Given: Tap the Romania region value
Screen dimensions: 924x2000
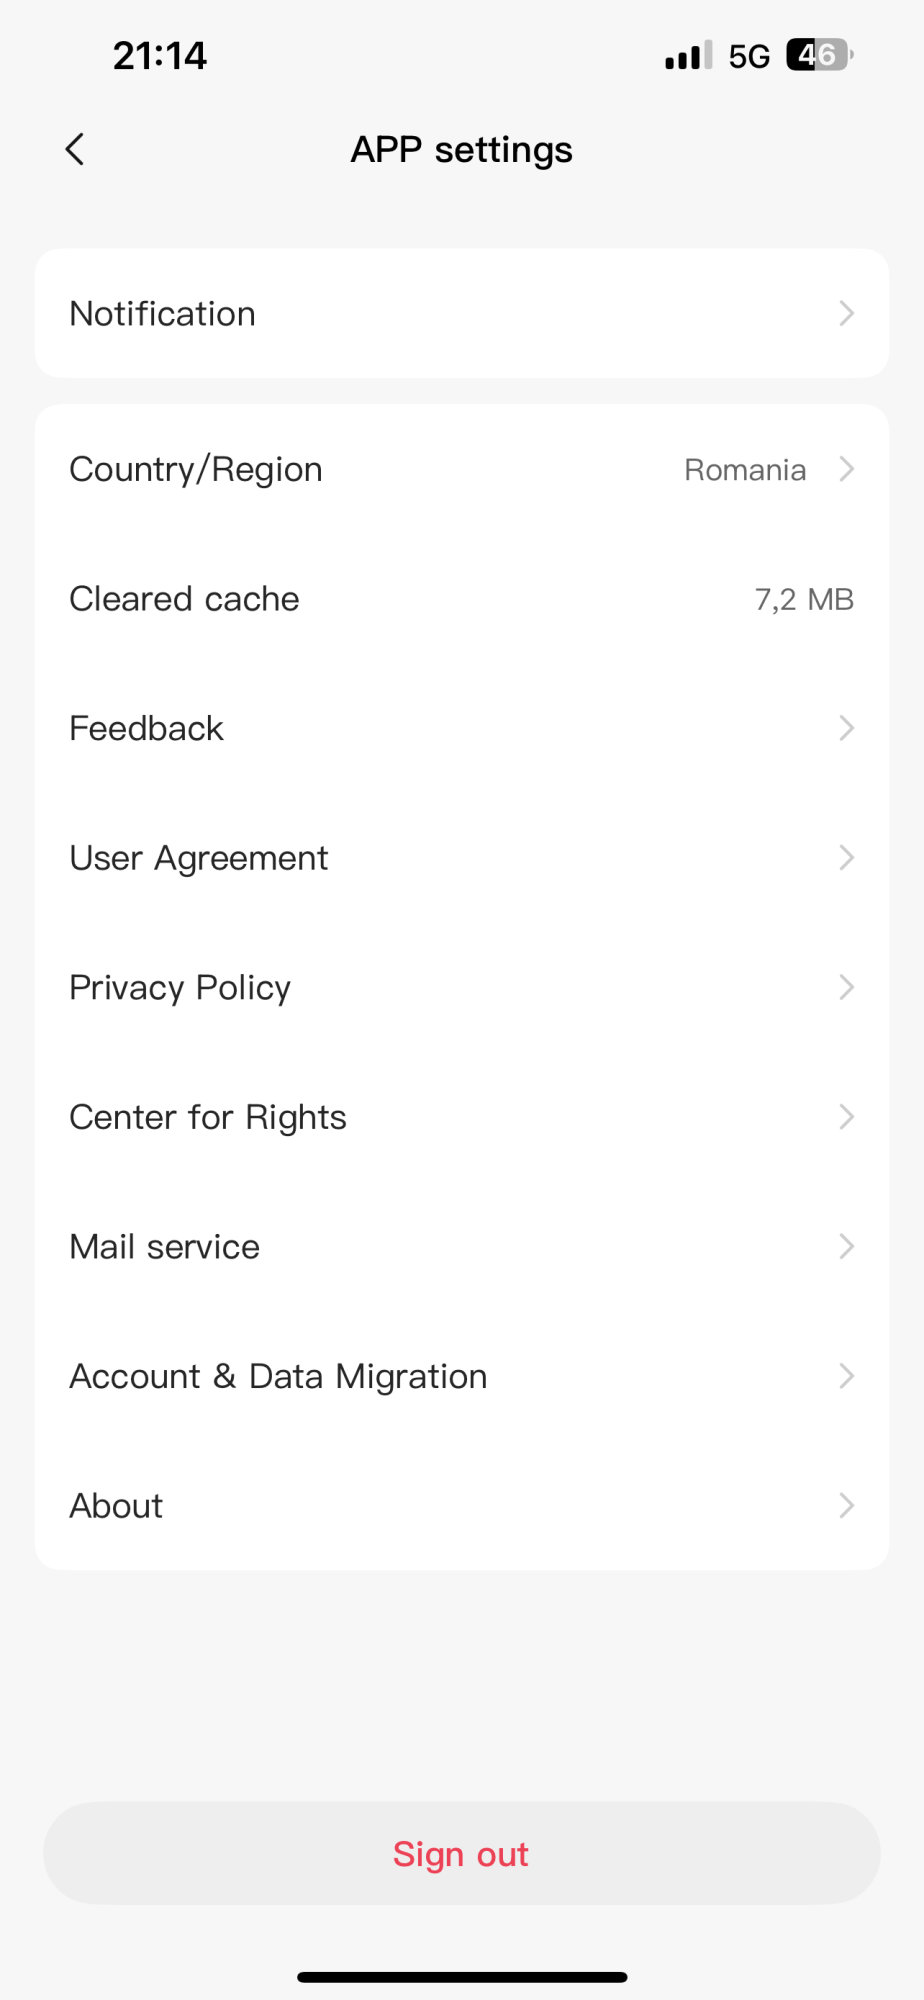Looking at the screenshot, I should (x=745, y=470).
